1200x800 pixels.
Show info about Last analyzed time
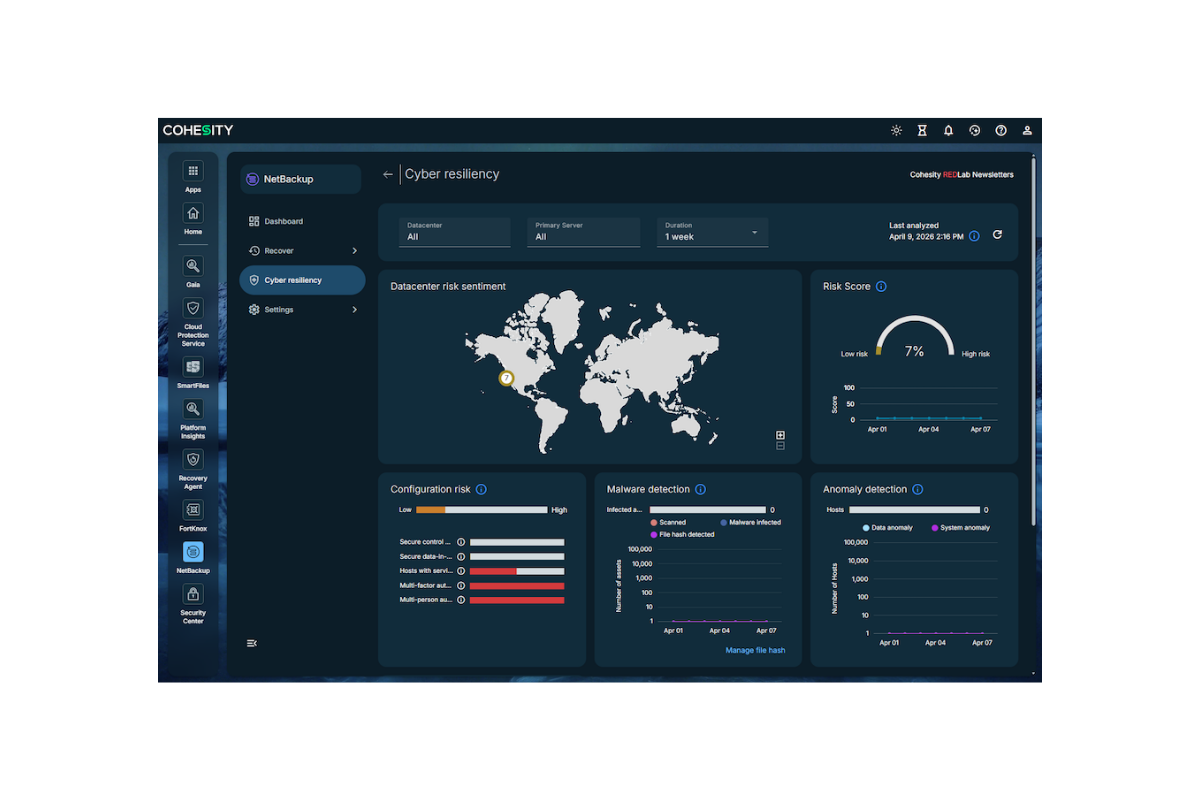pyautogui.click(x=974, y=237)
